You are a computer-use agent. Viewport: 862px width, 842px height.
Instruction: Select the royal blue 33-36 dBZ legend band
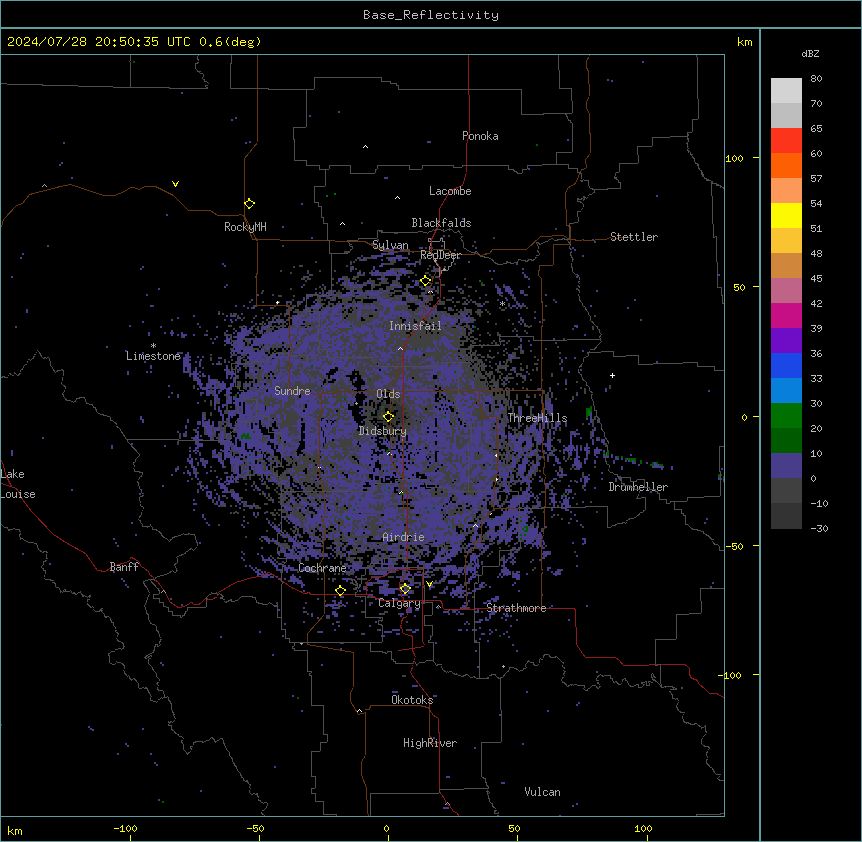(786, 366)
